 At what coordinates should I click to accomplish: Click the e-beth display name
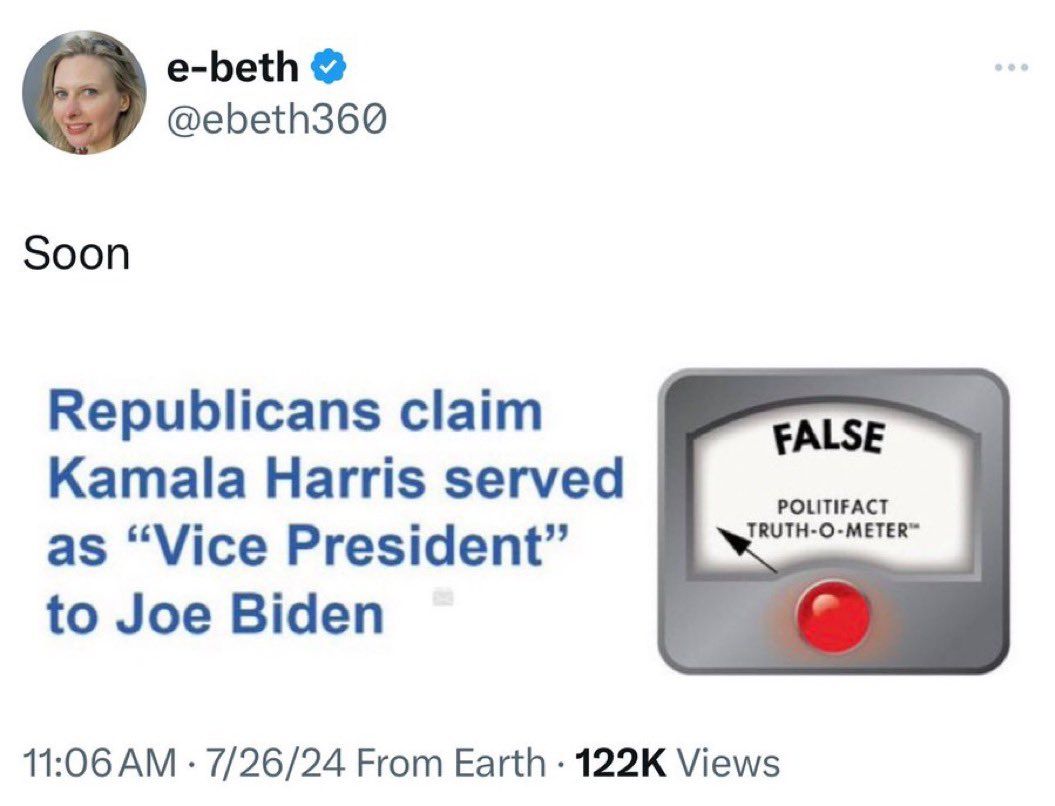[233, 67]
